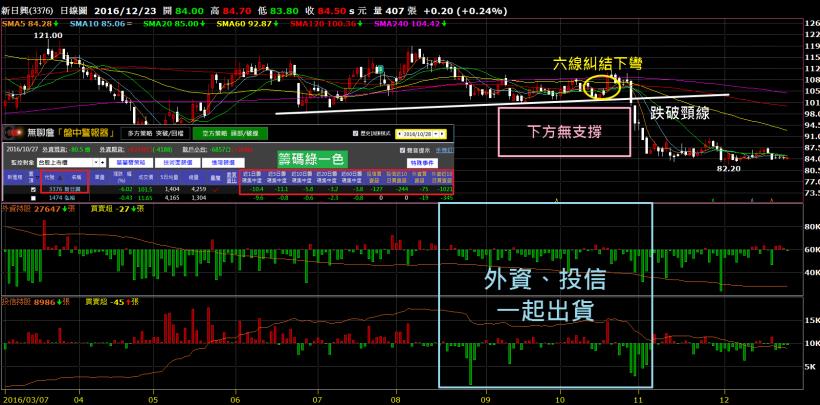Click the red mini-chart icon in 3376 row
Viewport: 820px width, 405px height.
point(215,190)
